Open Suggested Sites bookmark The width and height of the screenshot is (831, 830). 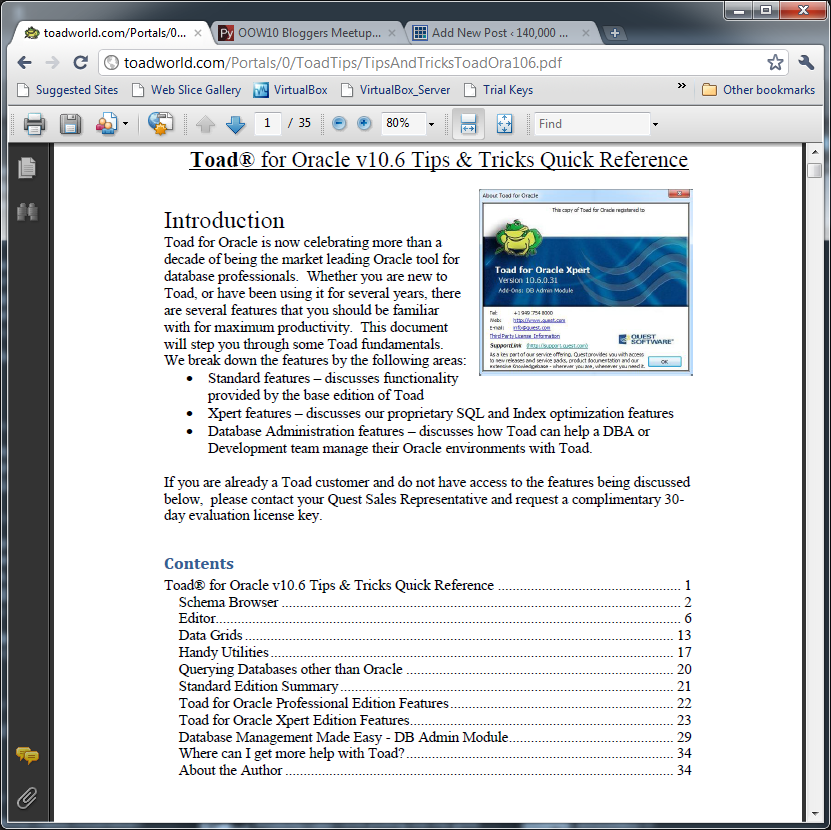coord(68,90)
